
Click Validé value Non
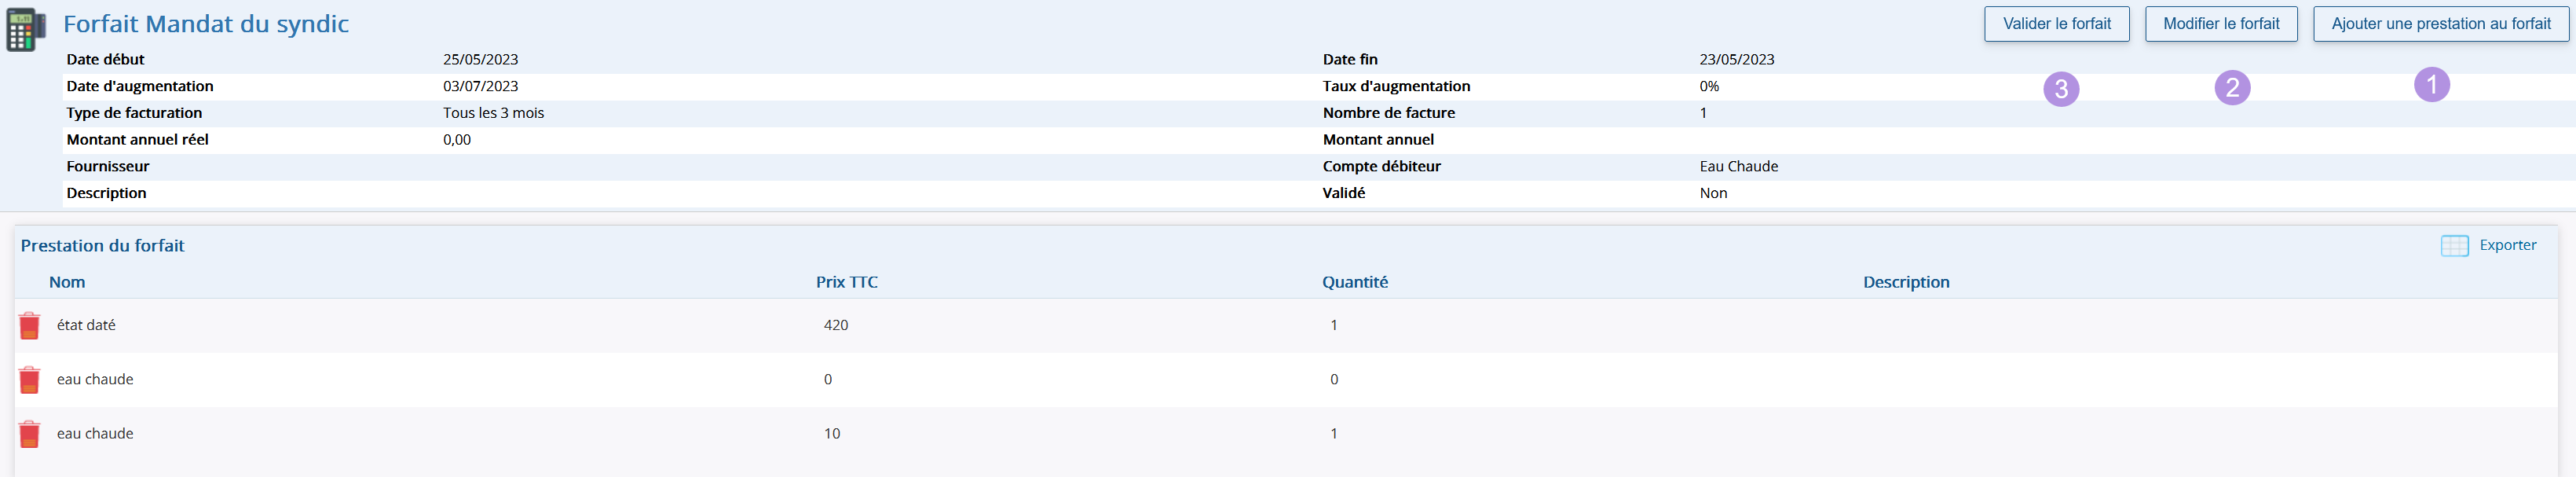[1713, 193]
